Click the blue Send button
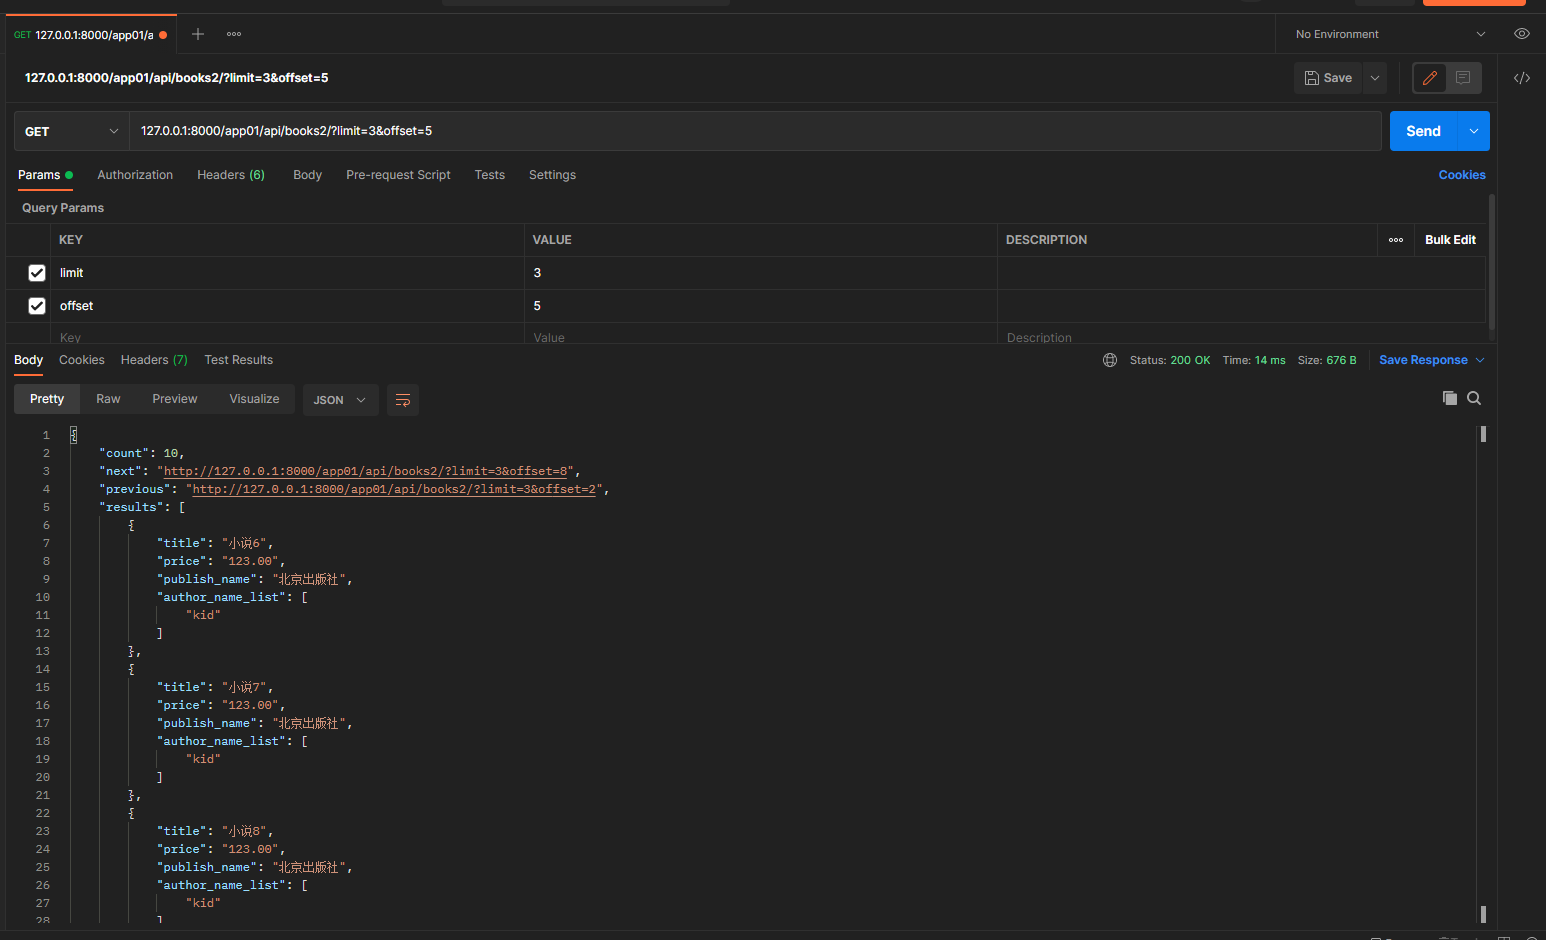The width and height of the screenshot is (1546, 940). (1423, 131)
